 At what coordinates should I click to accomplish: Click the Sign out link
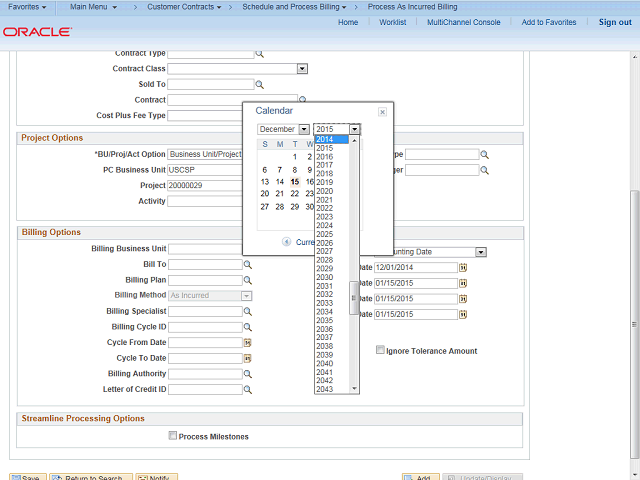click(614, 22)
